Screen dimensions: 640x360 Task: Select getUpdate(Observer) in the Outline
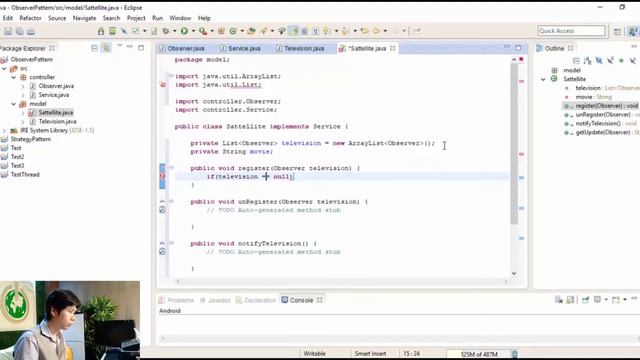[x=602, y=133]
